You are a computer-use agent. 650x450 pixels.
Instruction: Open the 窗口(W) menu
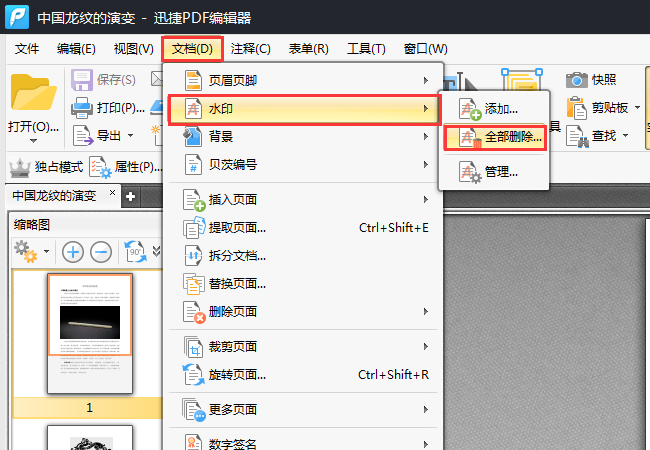pyautogui.click(x=426, y=49)
